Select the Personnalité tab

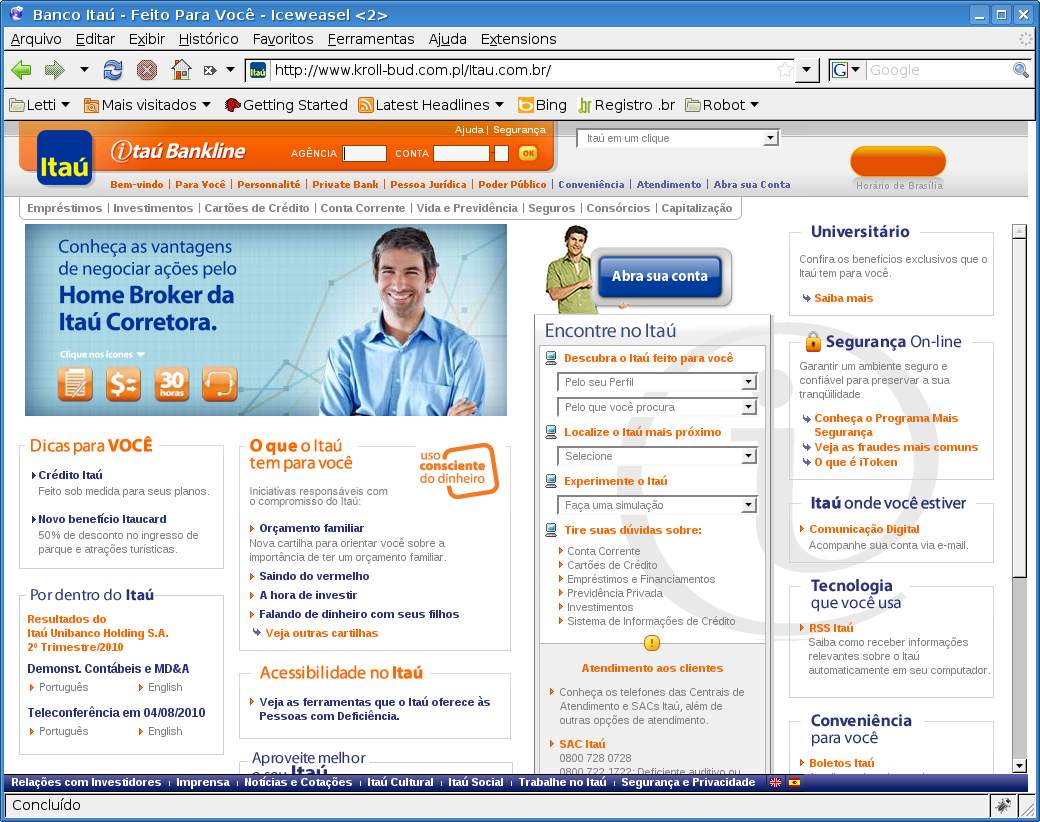click(x=269, y=184)
